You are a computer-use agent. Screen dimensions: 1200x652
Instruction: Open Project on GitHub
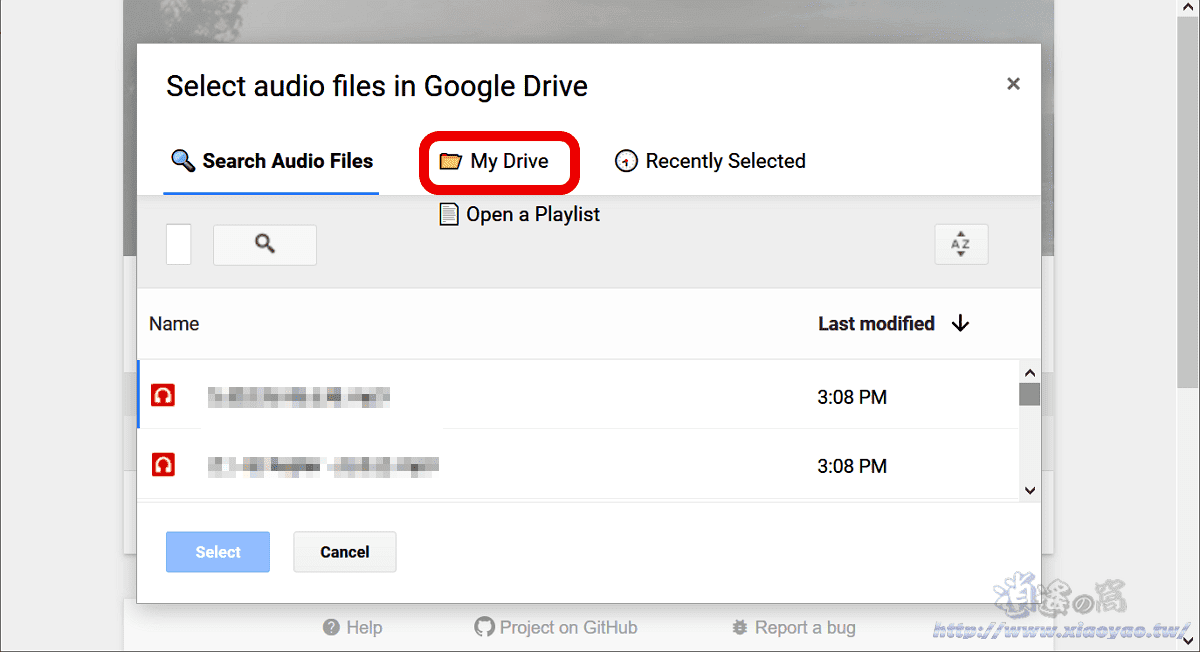556,627
